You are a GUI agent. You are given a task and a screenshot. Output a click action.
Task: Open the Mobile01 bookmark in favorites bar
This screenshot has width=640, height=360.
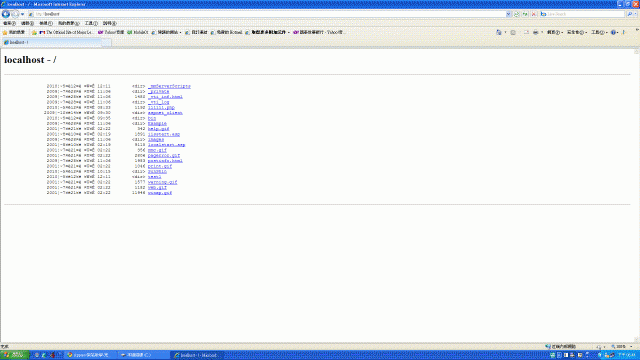tap(138, 32)
